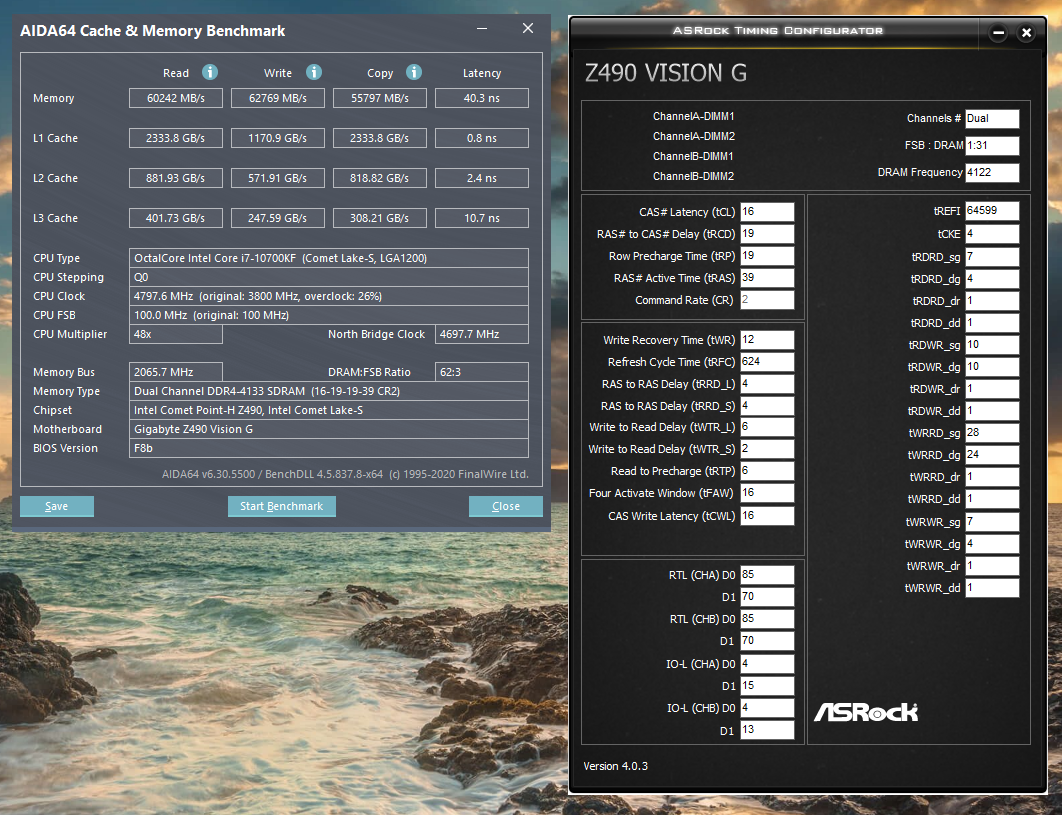
Task: Click the RTL (CHA) D0 field
Action: pyautogui.click(x=767, y=575)
